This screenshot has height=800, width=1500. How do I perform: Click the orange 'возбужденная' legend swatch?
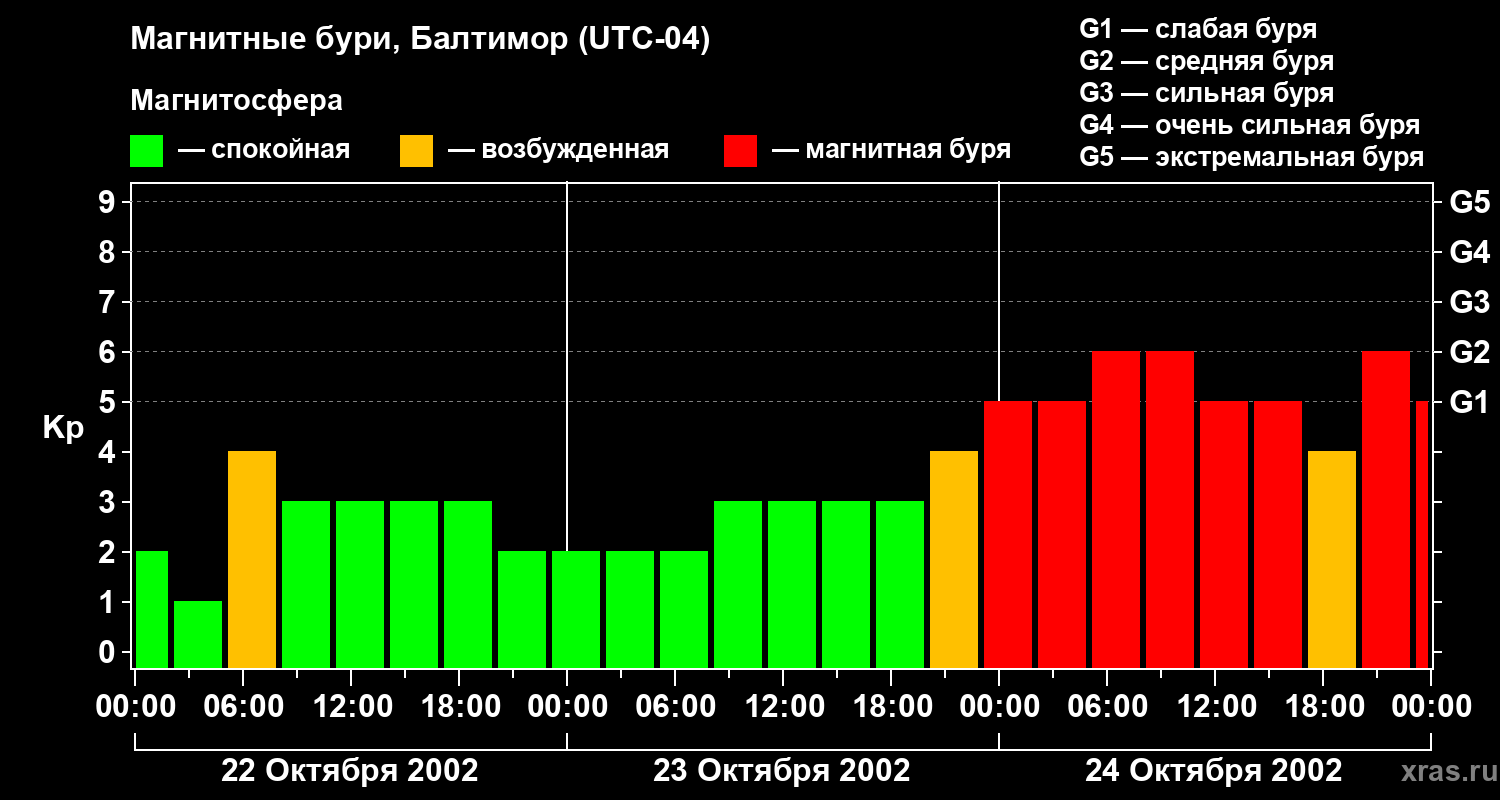coord(417,151)
